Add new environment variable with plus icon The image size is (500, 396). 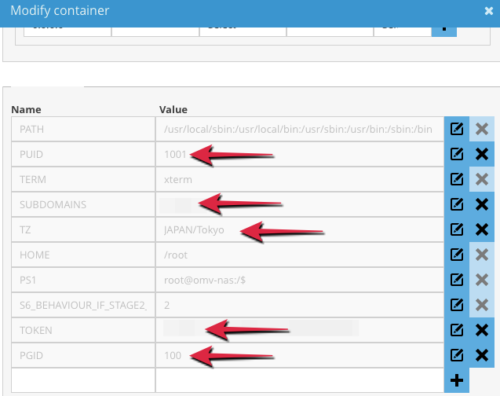point(457,380)
